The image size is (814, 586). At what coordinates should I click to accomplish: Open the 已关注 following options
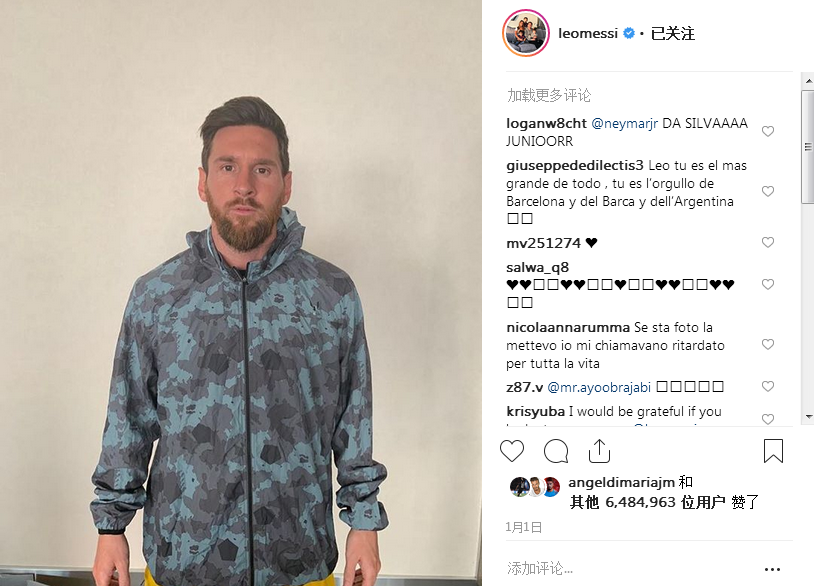672,33
